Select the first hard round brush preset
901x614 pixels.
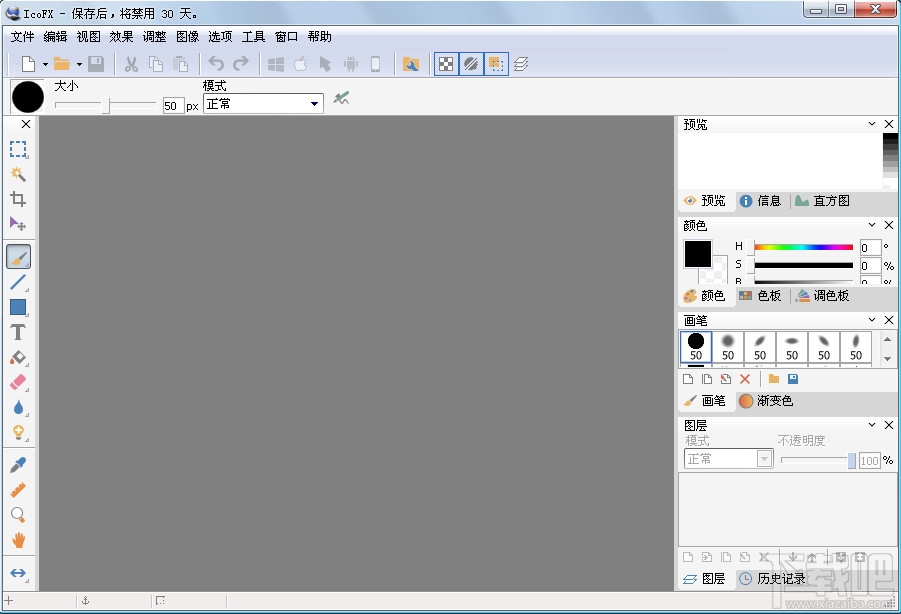tap(696, 347)
